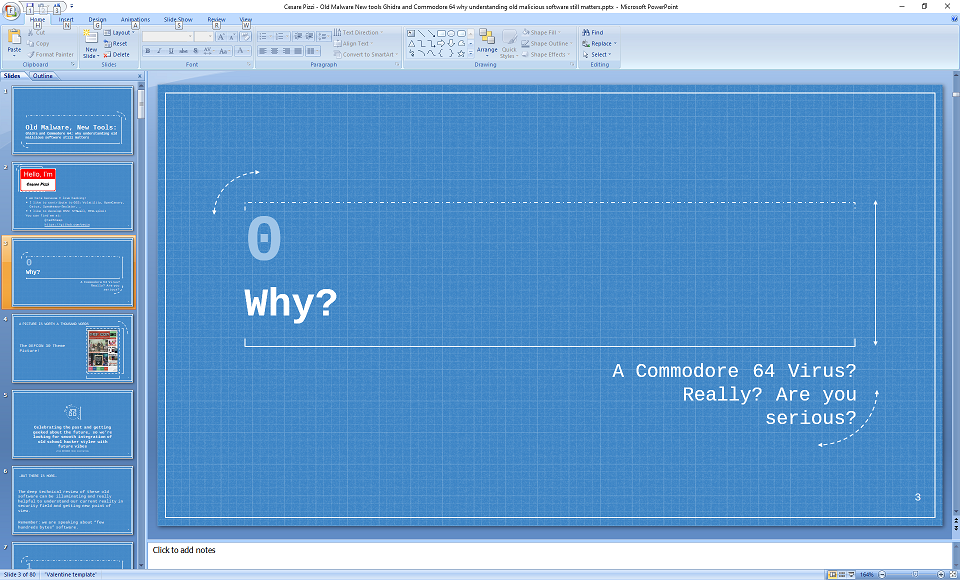
Task: Click the Paste icon in Clipboard group
Action: click(x=14, y=38)
